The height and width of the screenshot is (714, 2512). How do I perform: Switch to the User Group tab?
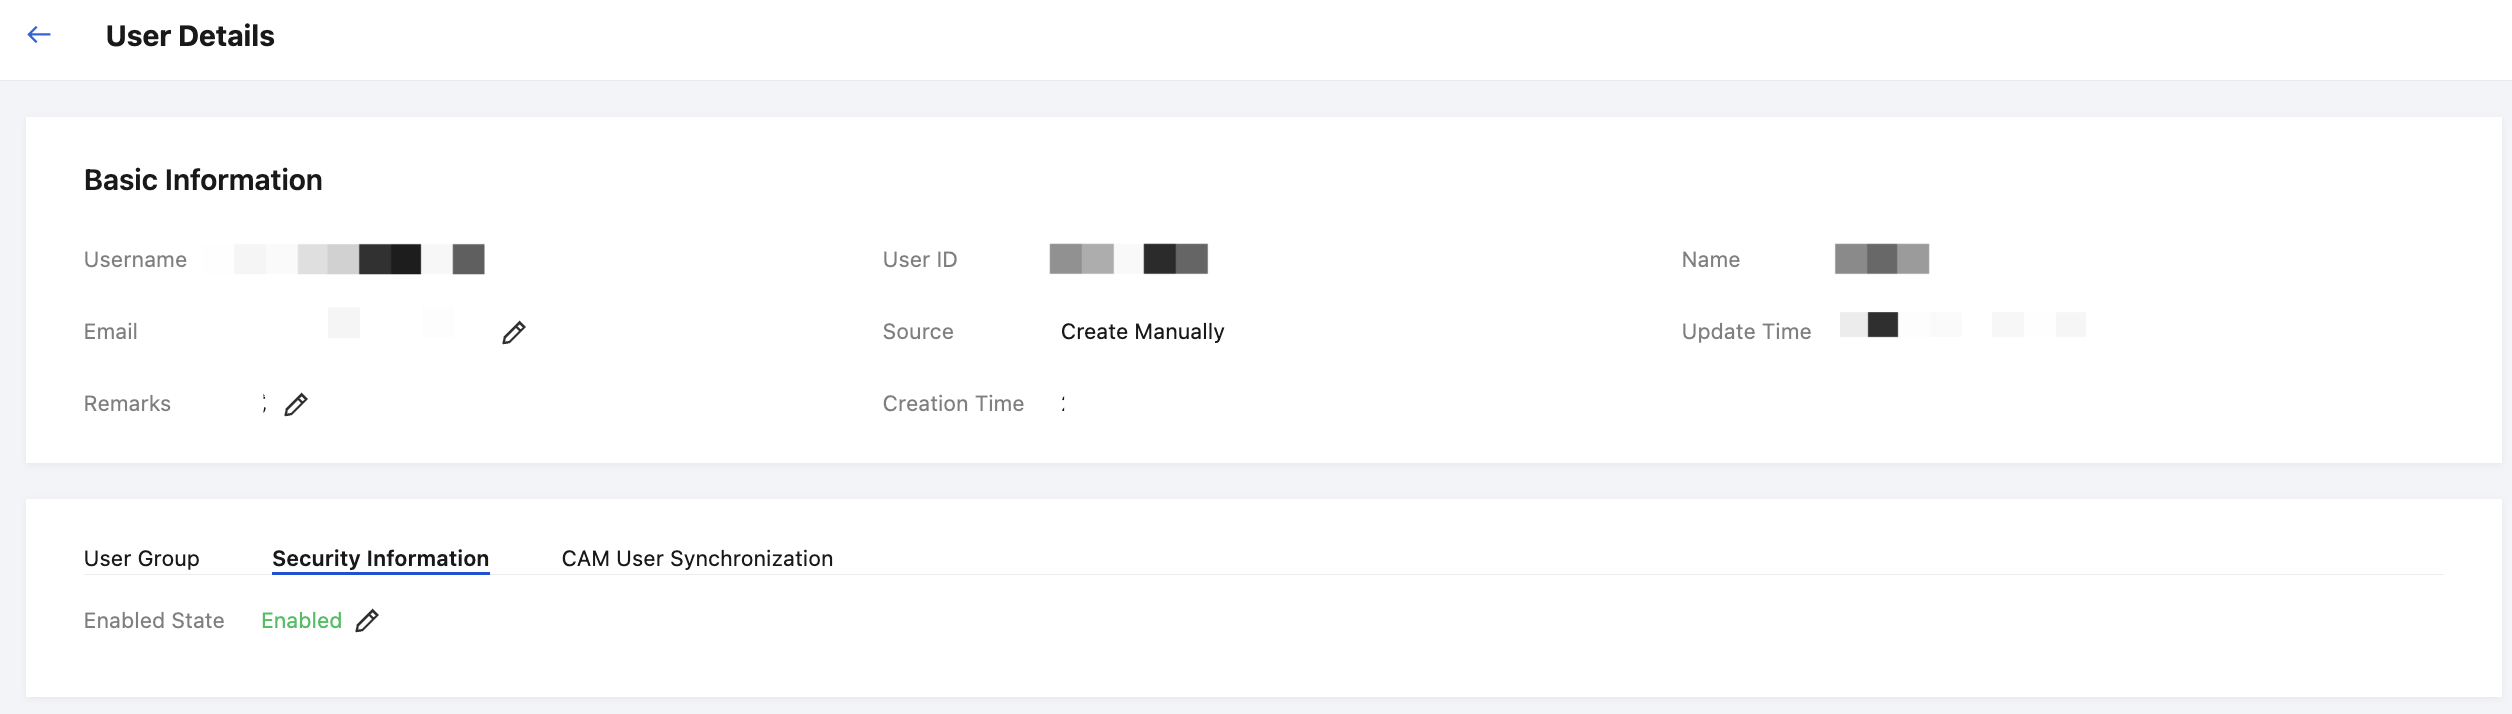142,558
